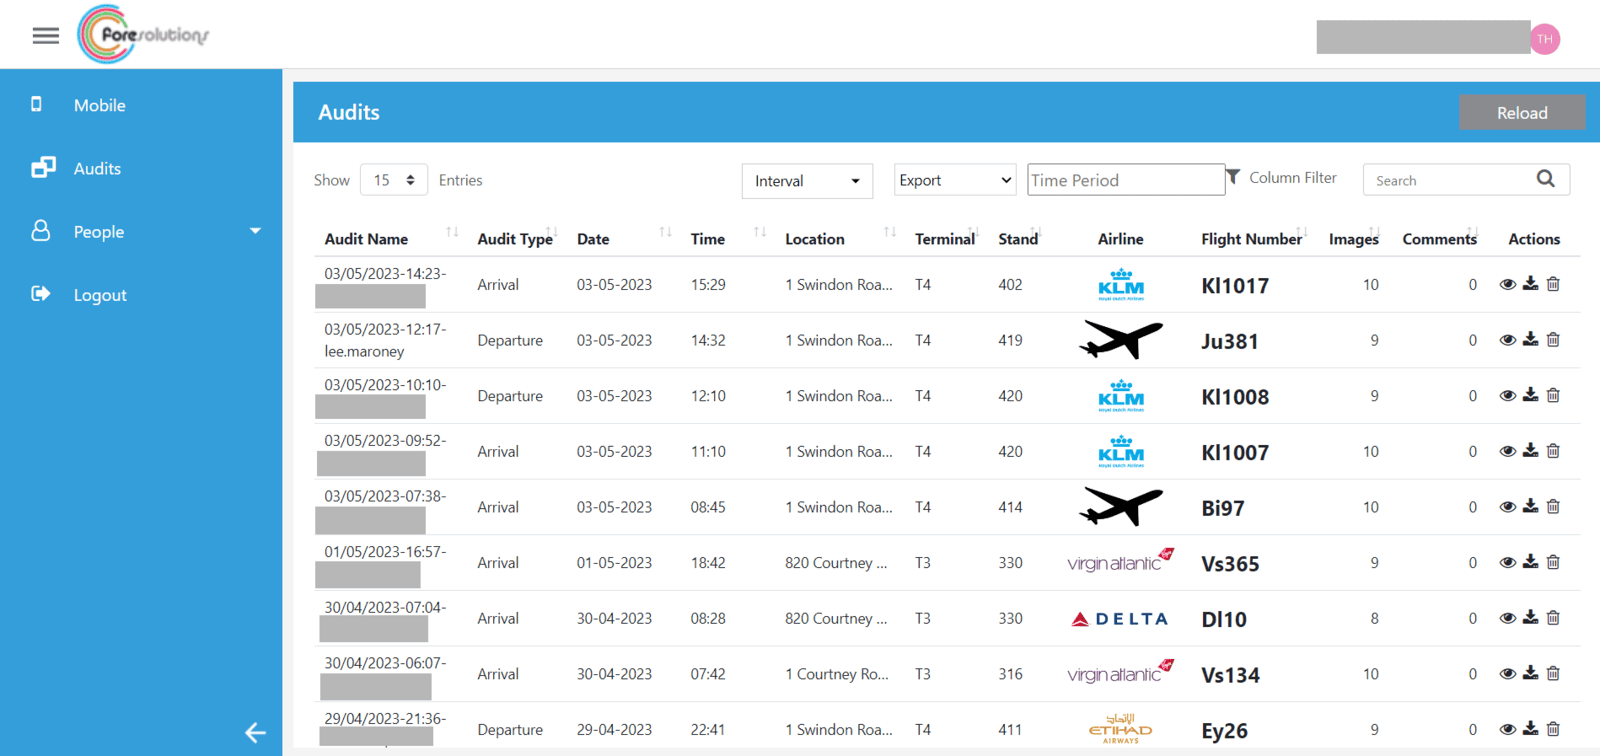Viewport: 1600px width, 756px height.
Task: Click the search magnifier icon
Action: coord(1545,179)
